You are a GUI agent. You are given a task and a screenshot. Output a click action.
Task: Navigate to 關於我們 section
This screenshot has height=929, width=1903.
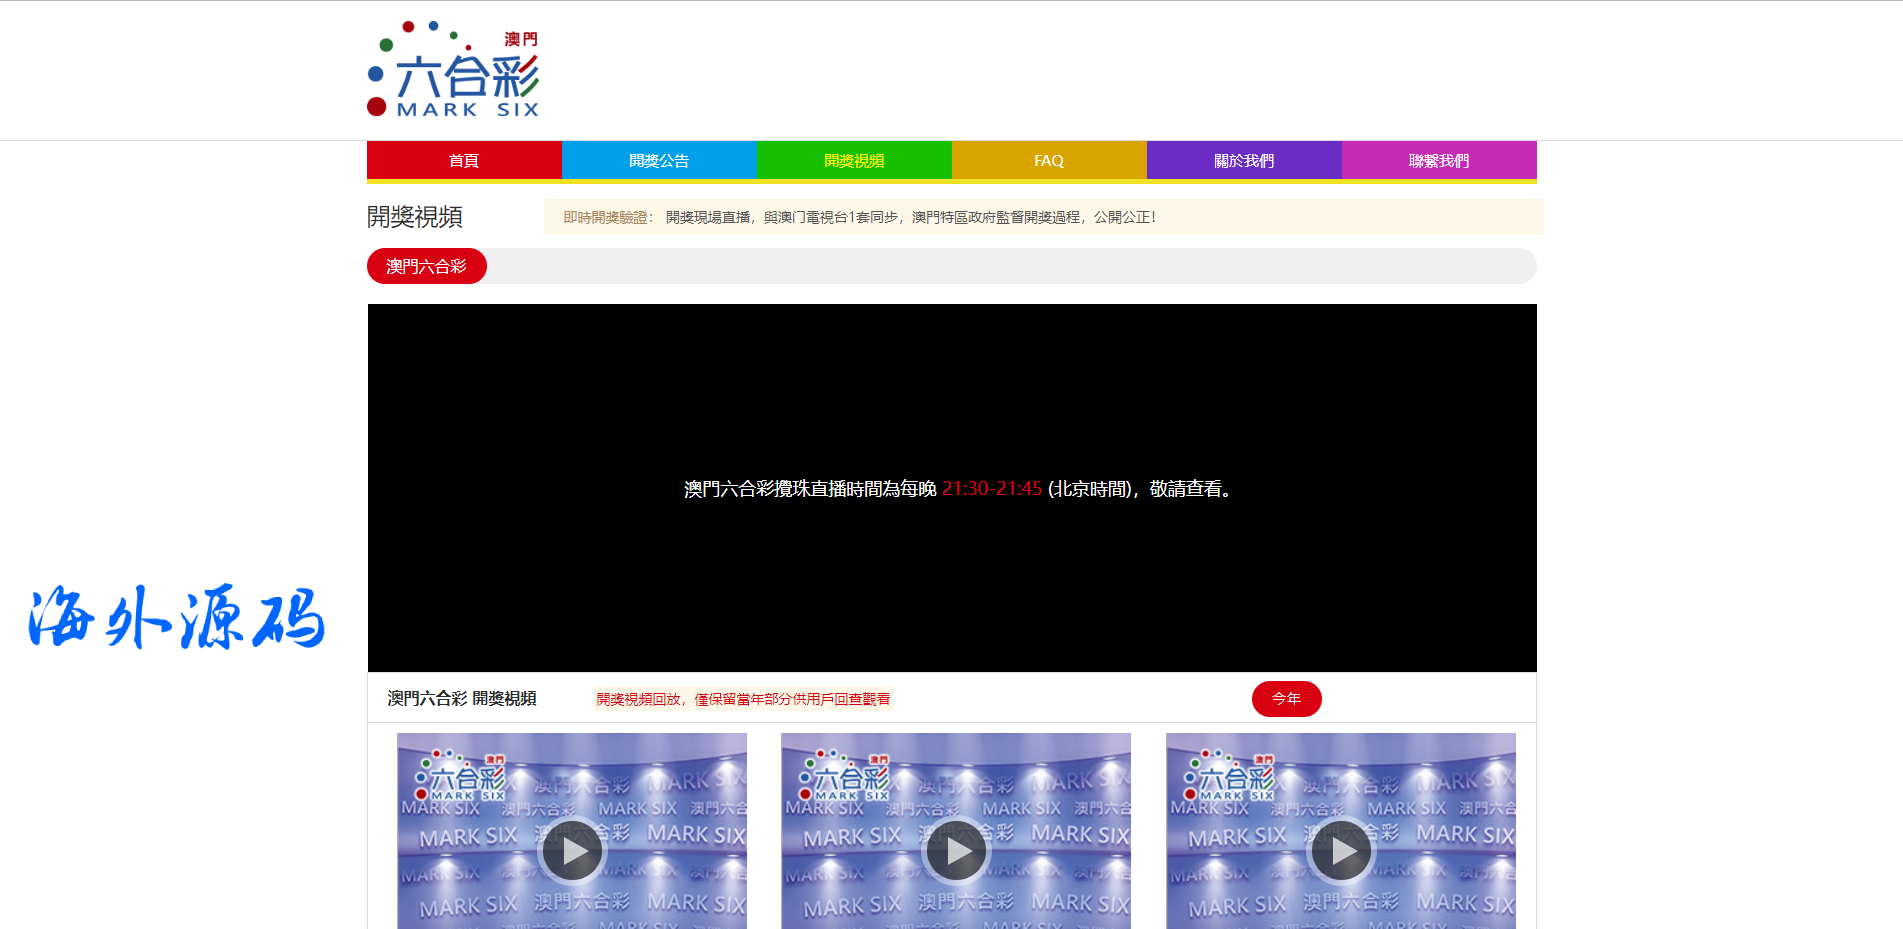point(1244,160)
